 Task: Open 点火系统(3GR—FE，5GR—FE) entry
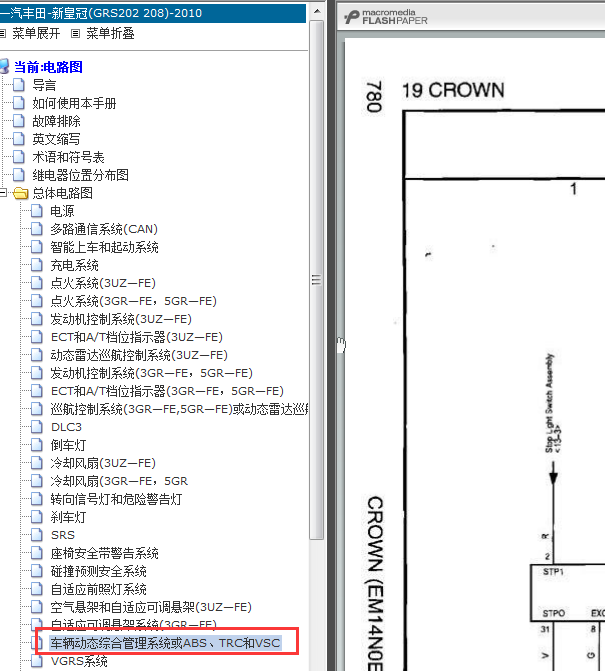pos(133,301)
